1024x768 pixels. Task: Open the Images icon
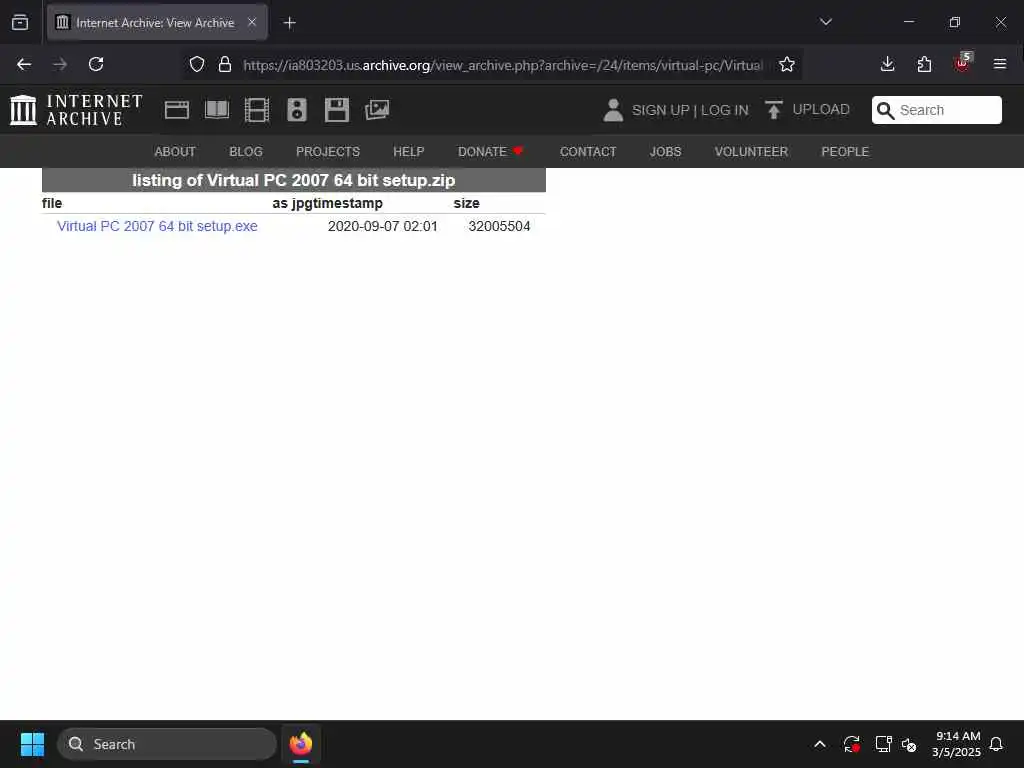[x=377, y=110]
